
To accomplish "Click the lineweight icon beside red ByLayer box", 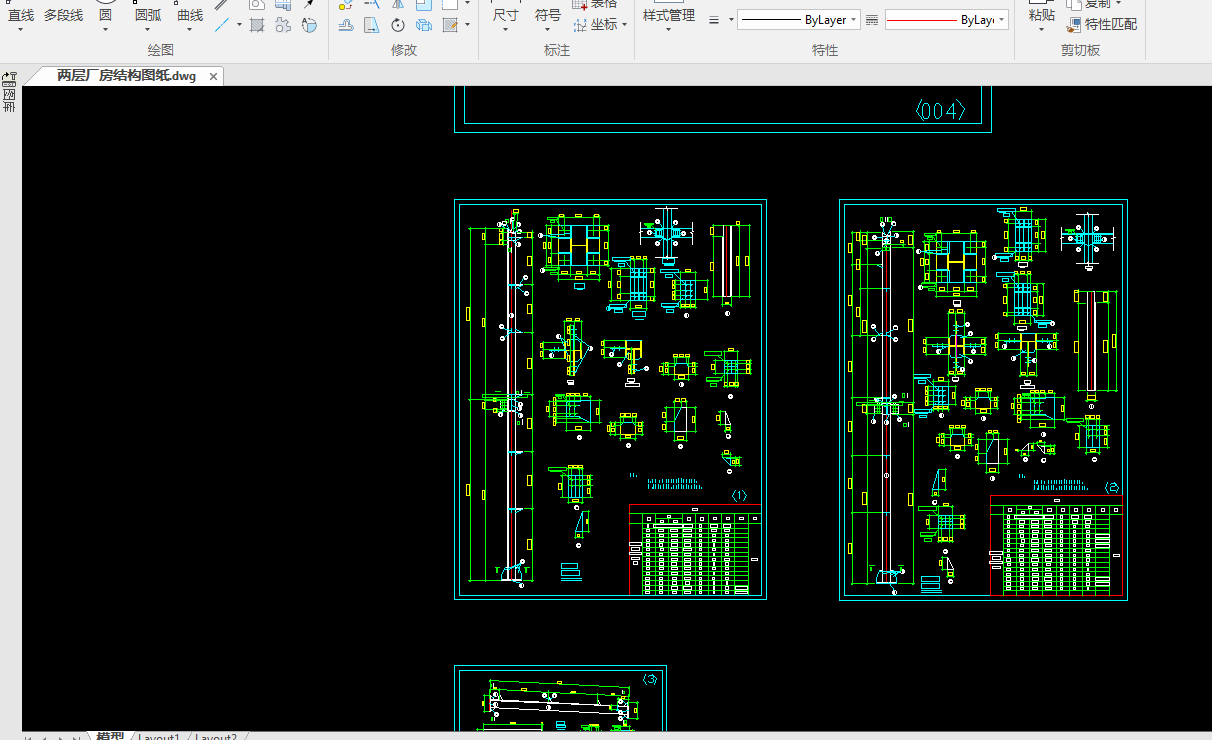I will click(x=871, y=20).
